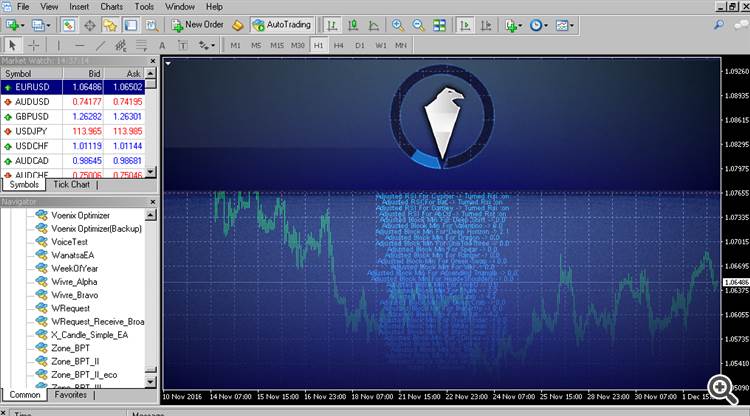The width and height of the screenshot is (750, 416).
Task: Switch chart timeframe to M1
Action: pyautogui.click(x=235, y=45)
